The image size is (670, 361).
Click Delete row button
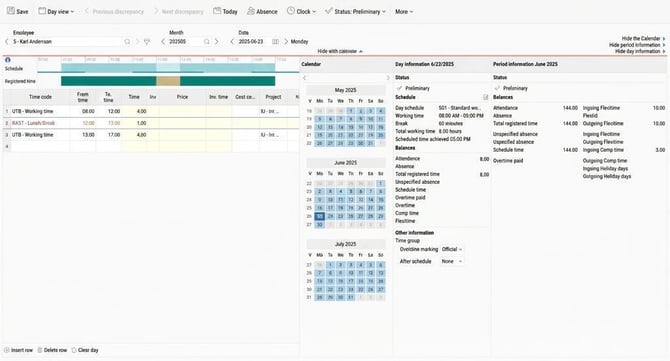(x=52, y=350)
